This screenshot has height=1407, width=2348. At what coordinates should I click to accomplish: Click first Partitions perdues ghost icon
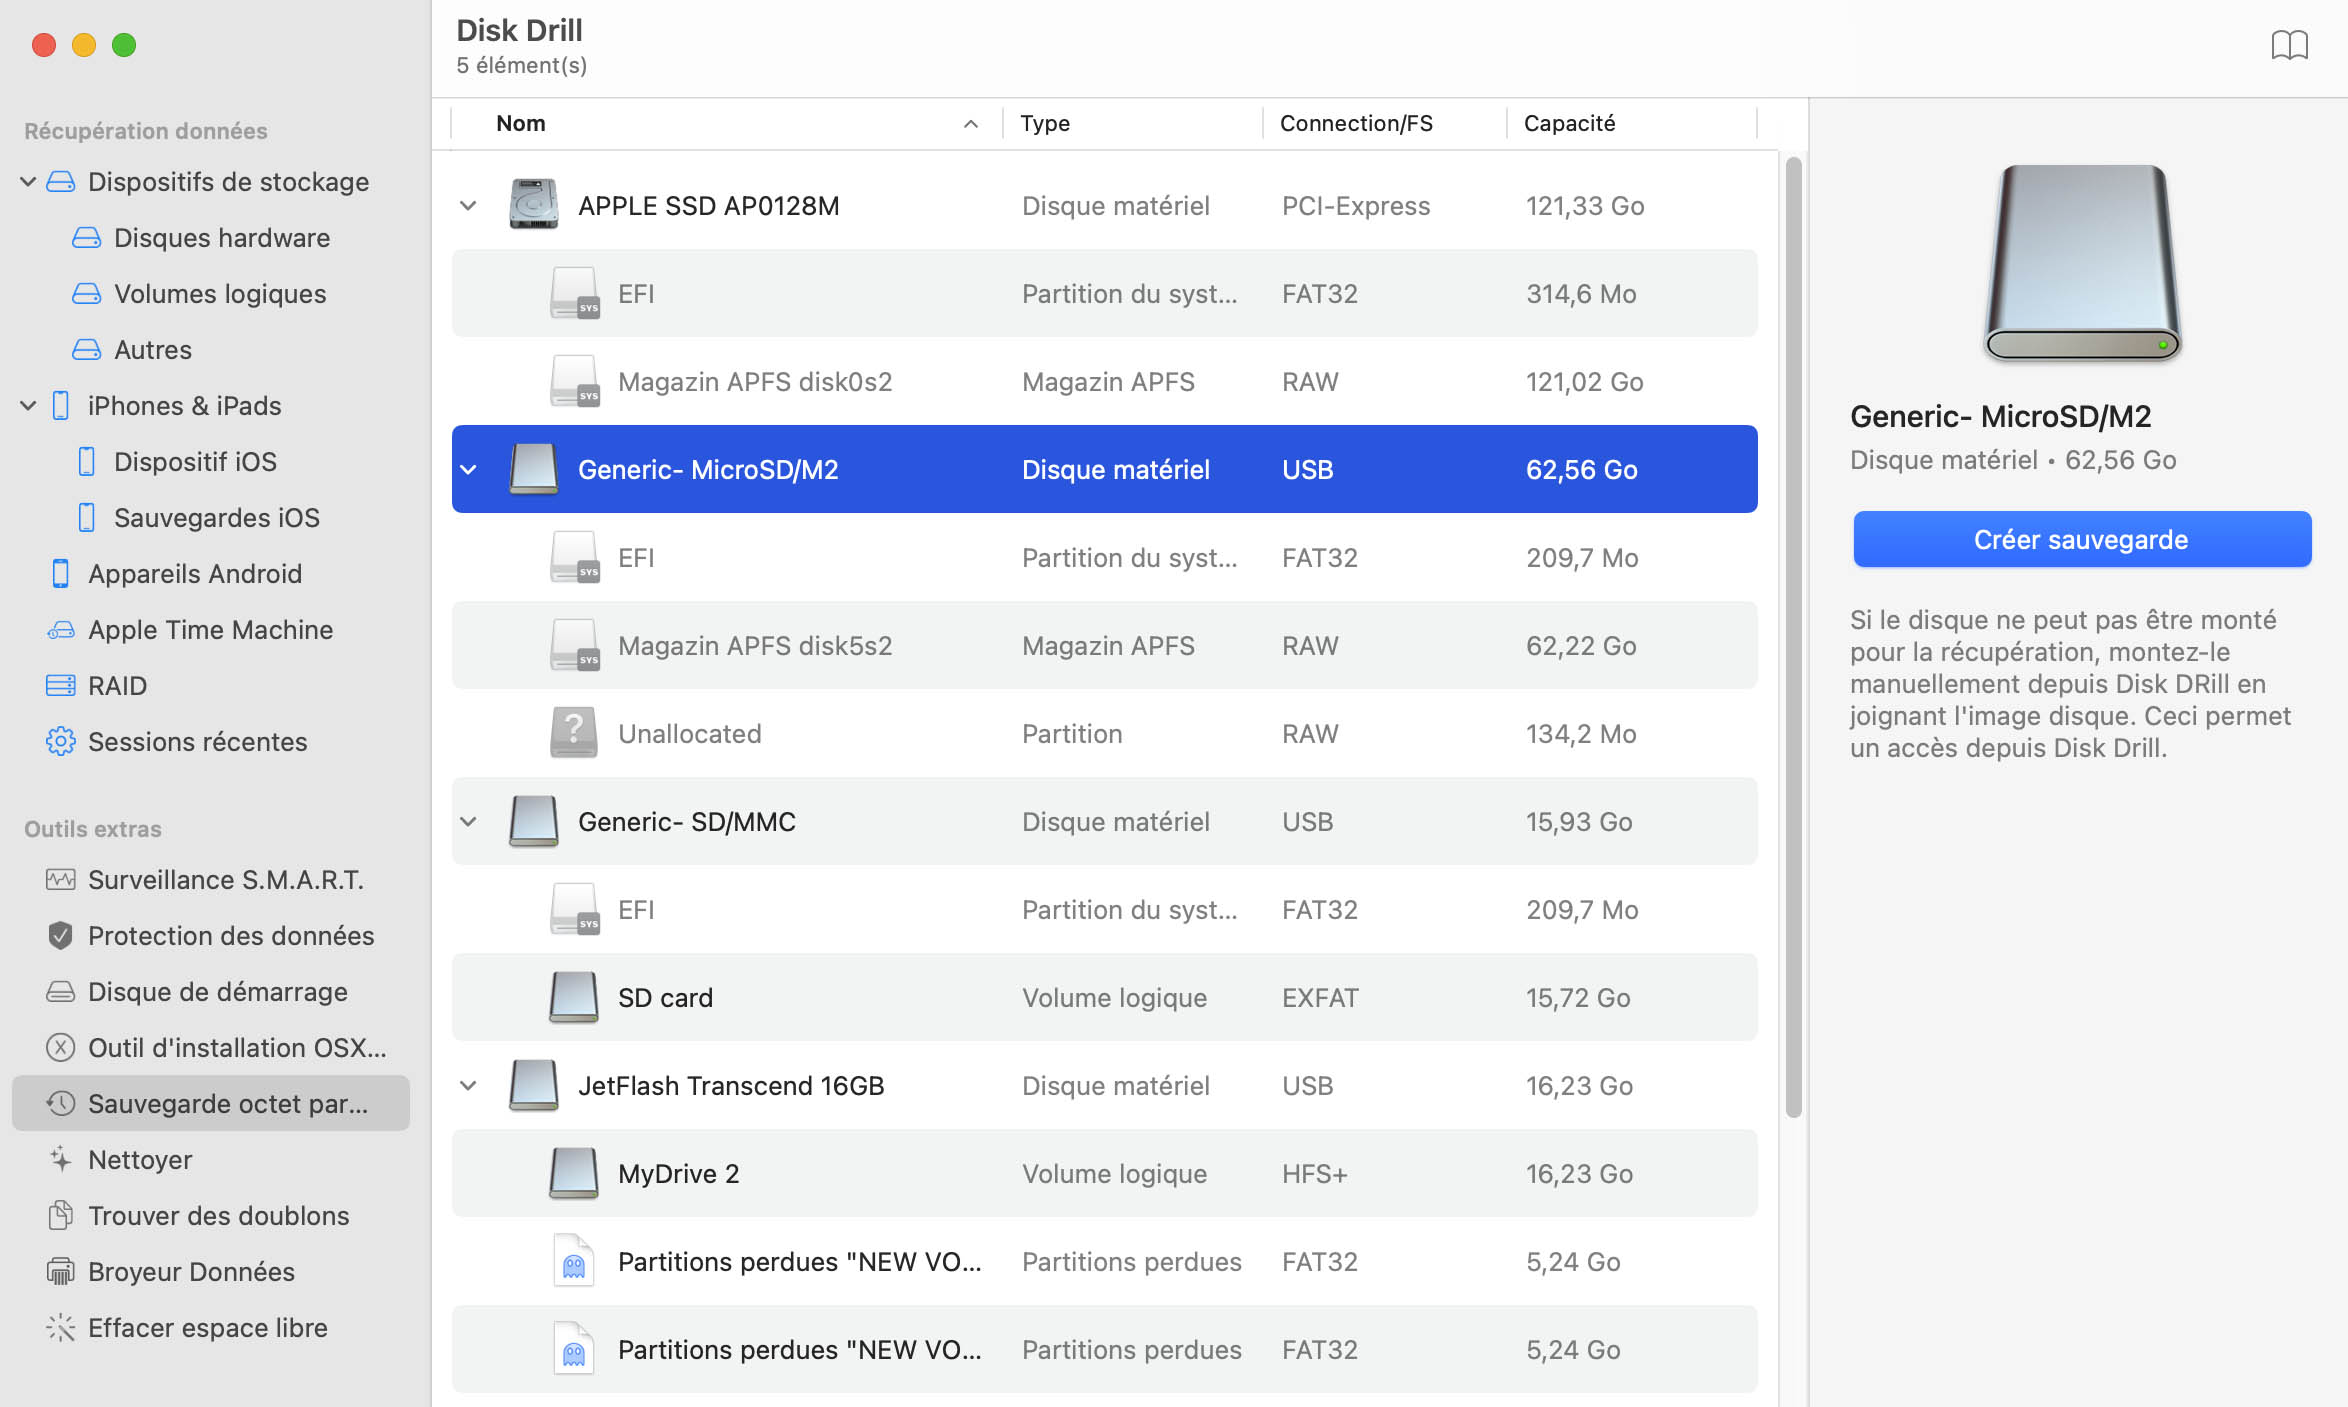[x=574, y=1262]
